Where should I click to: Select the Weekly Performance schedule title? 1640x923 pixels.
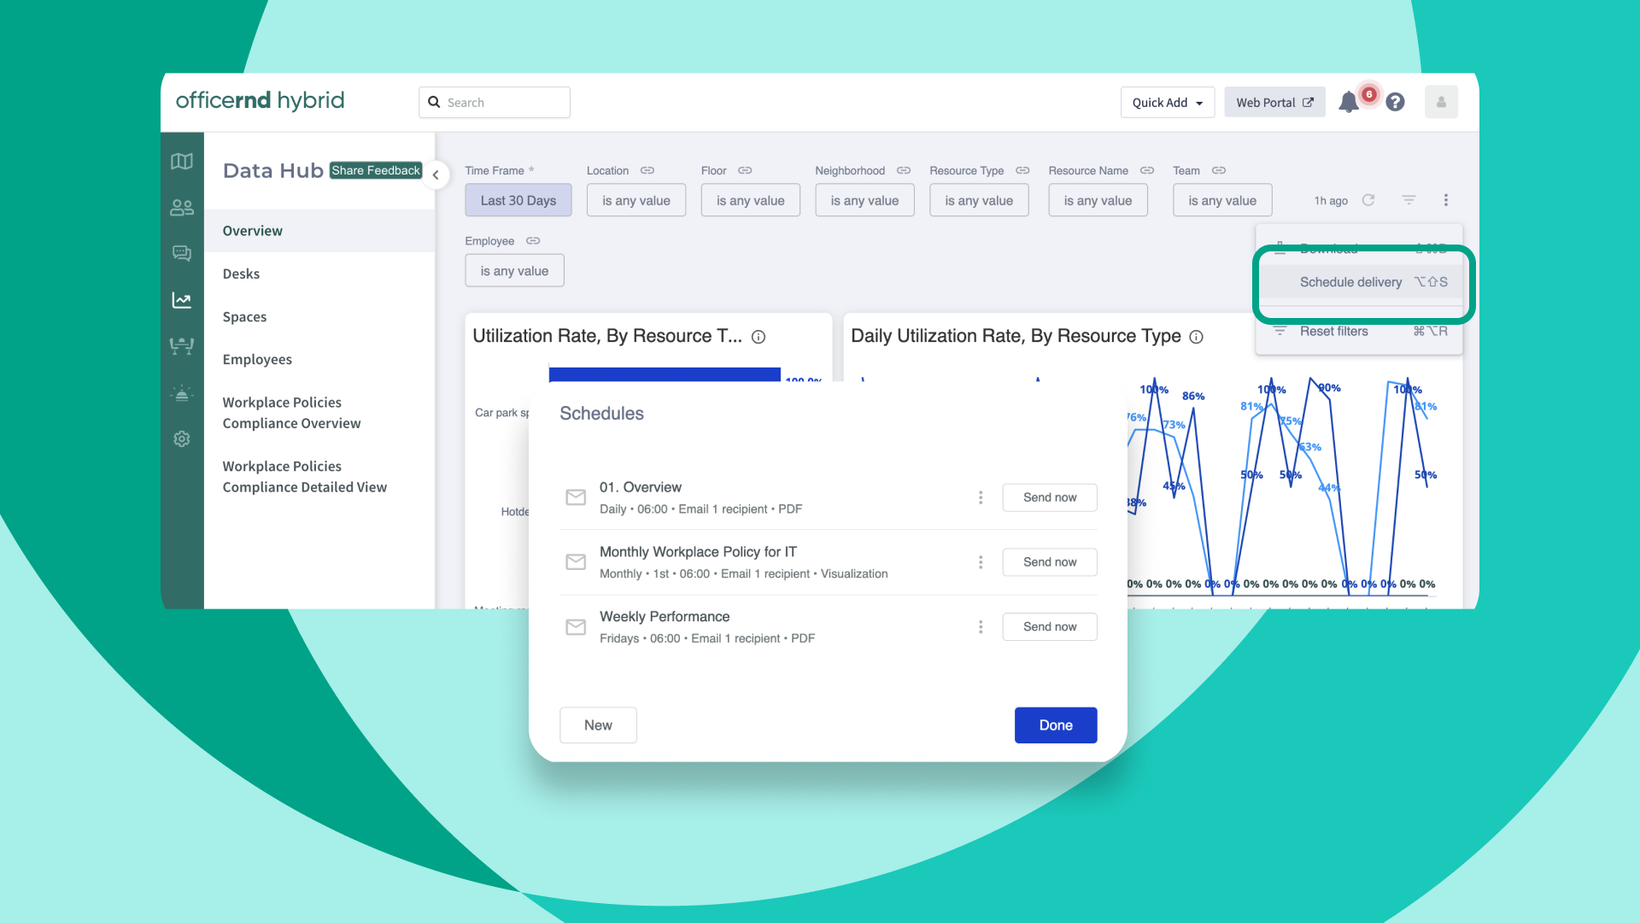click(664, 617)
